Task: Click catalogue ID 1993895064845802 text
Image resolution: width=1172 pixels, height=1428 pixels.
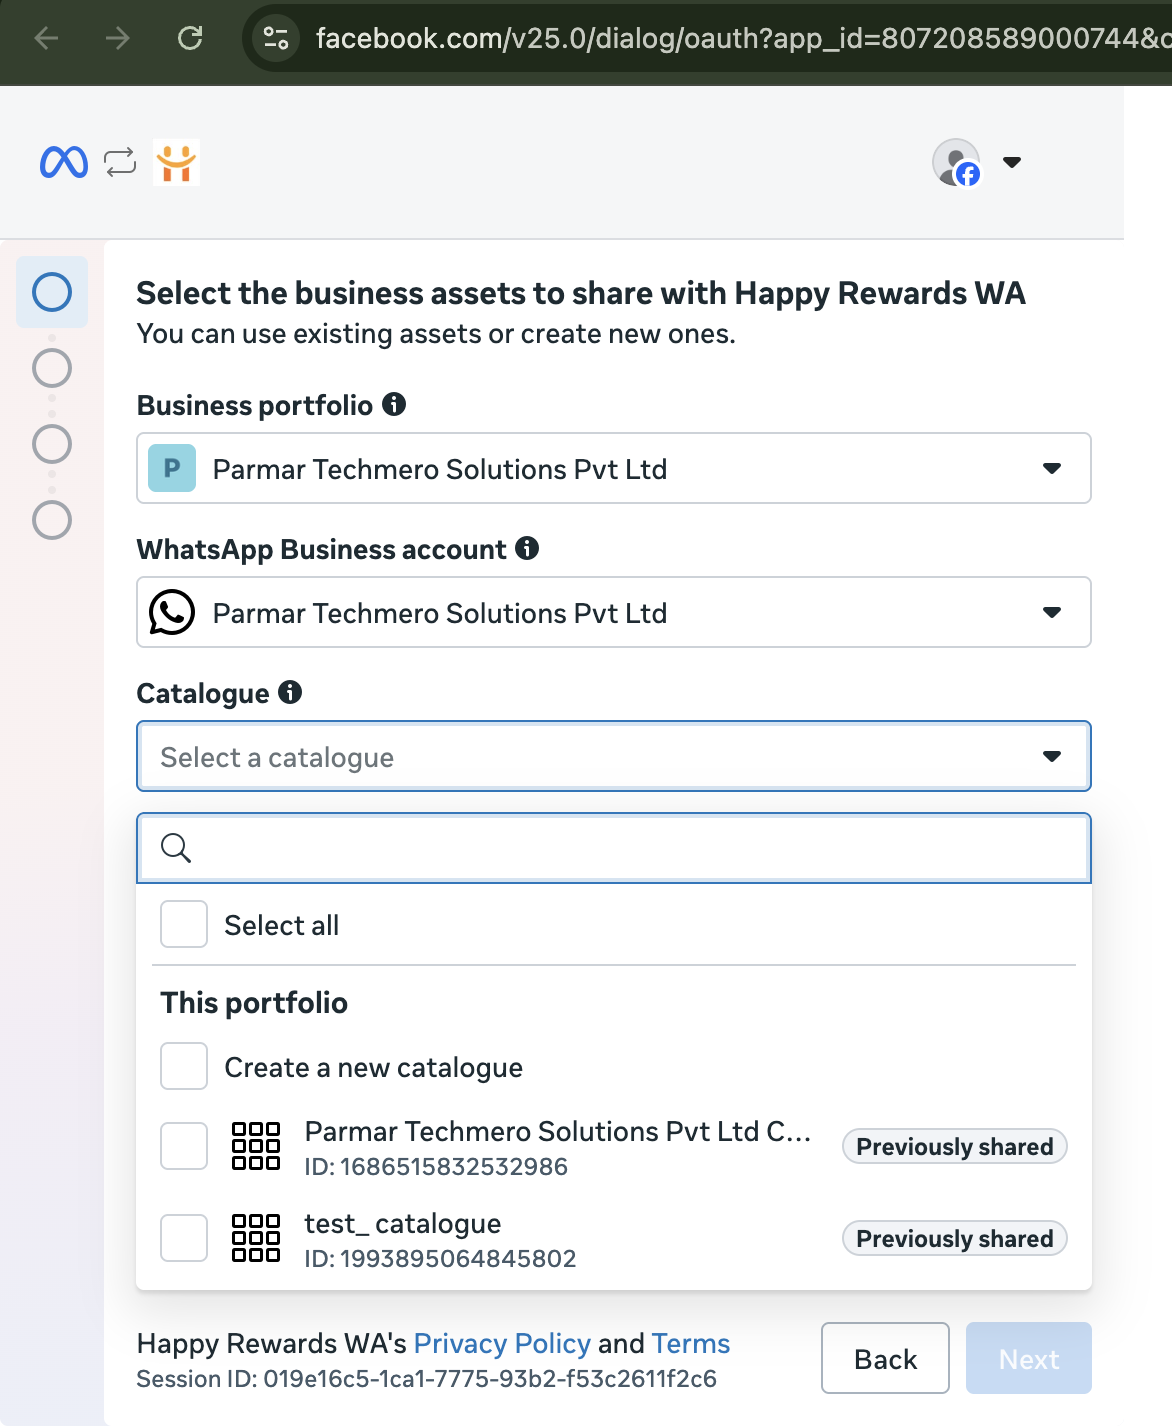Action: pyautogui.click(x=440, y=1259)
